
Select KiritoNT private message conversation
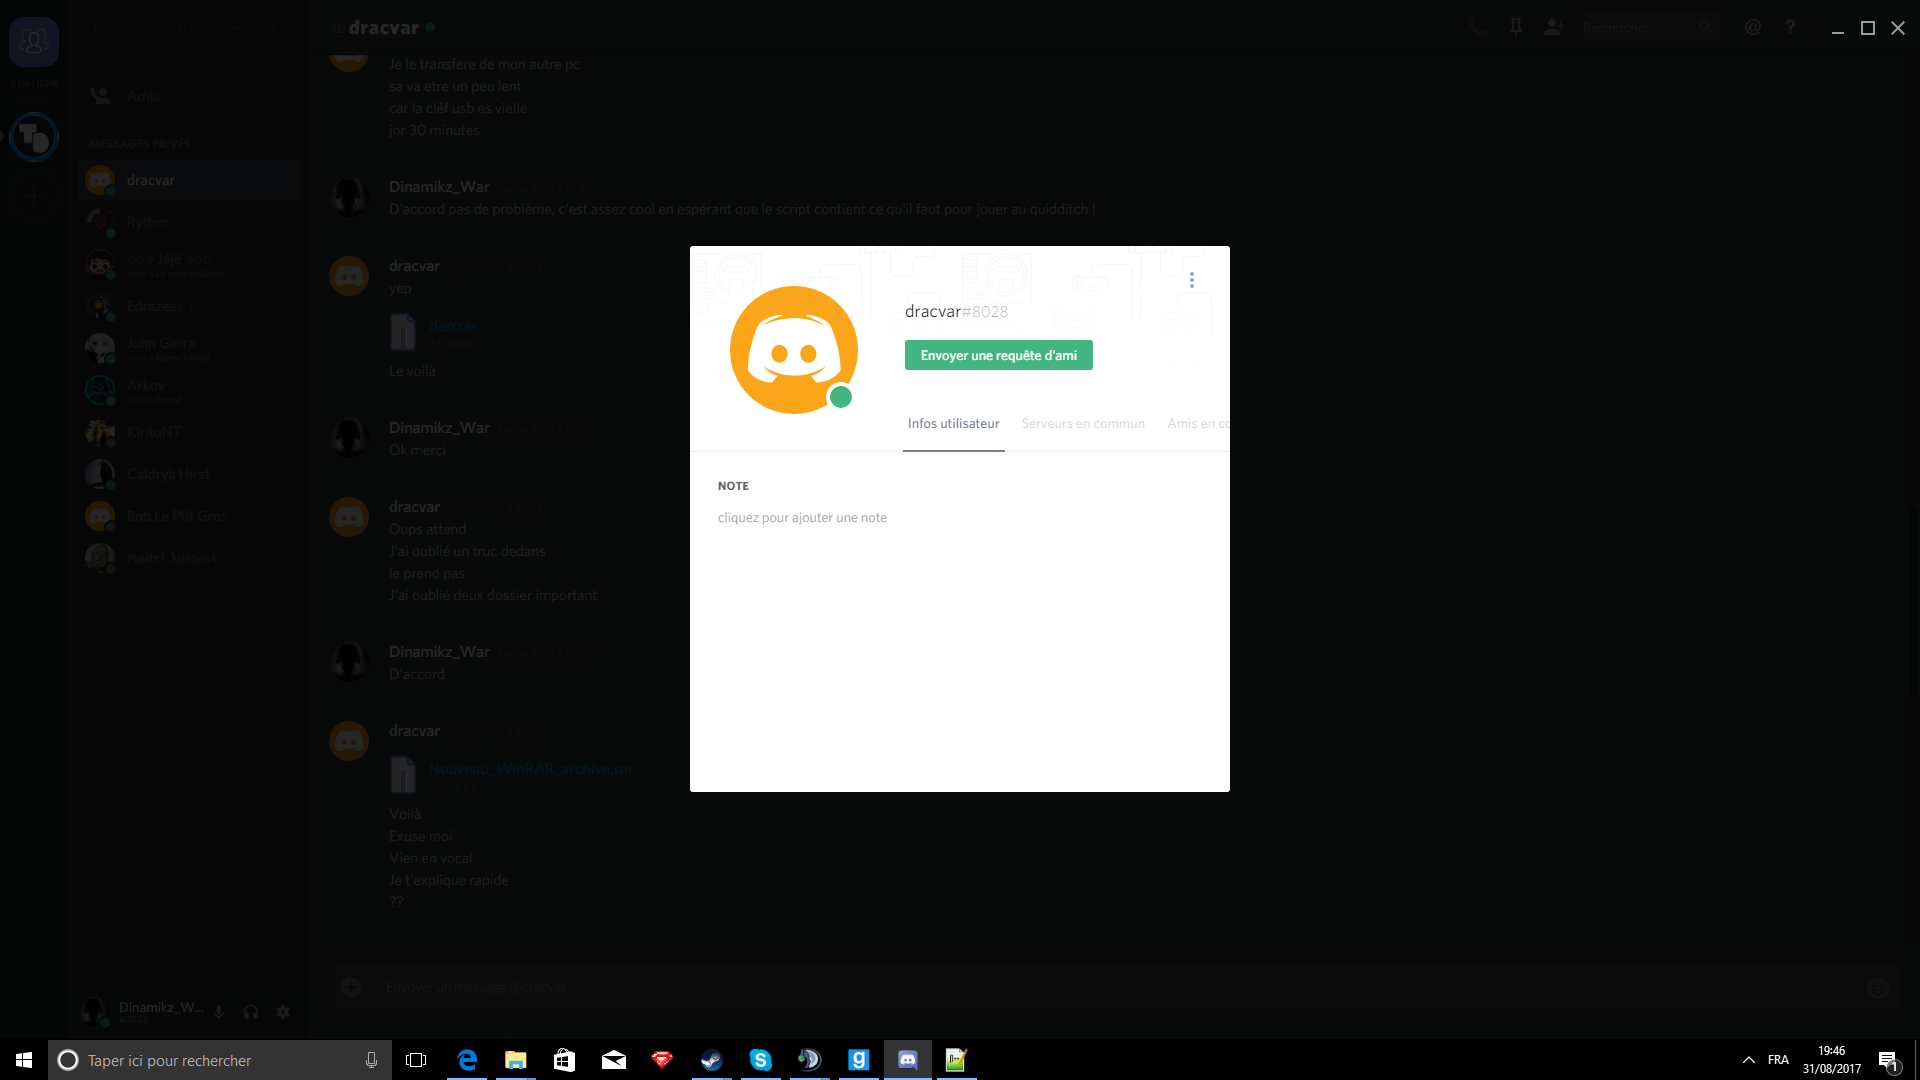[x=189, y=432]
